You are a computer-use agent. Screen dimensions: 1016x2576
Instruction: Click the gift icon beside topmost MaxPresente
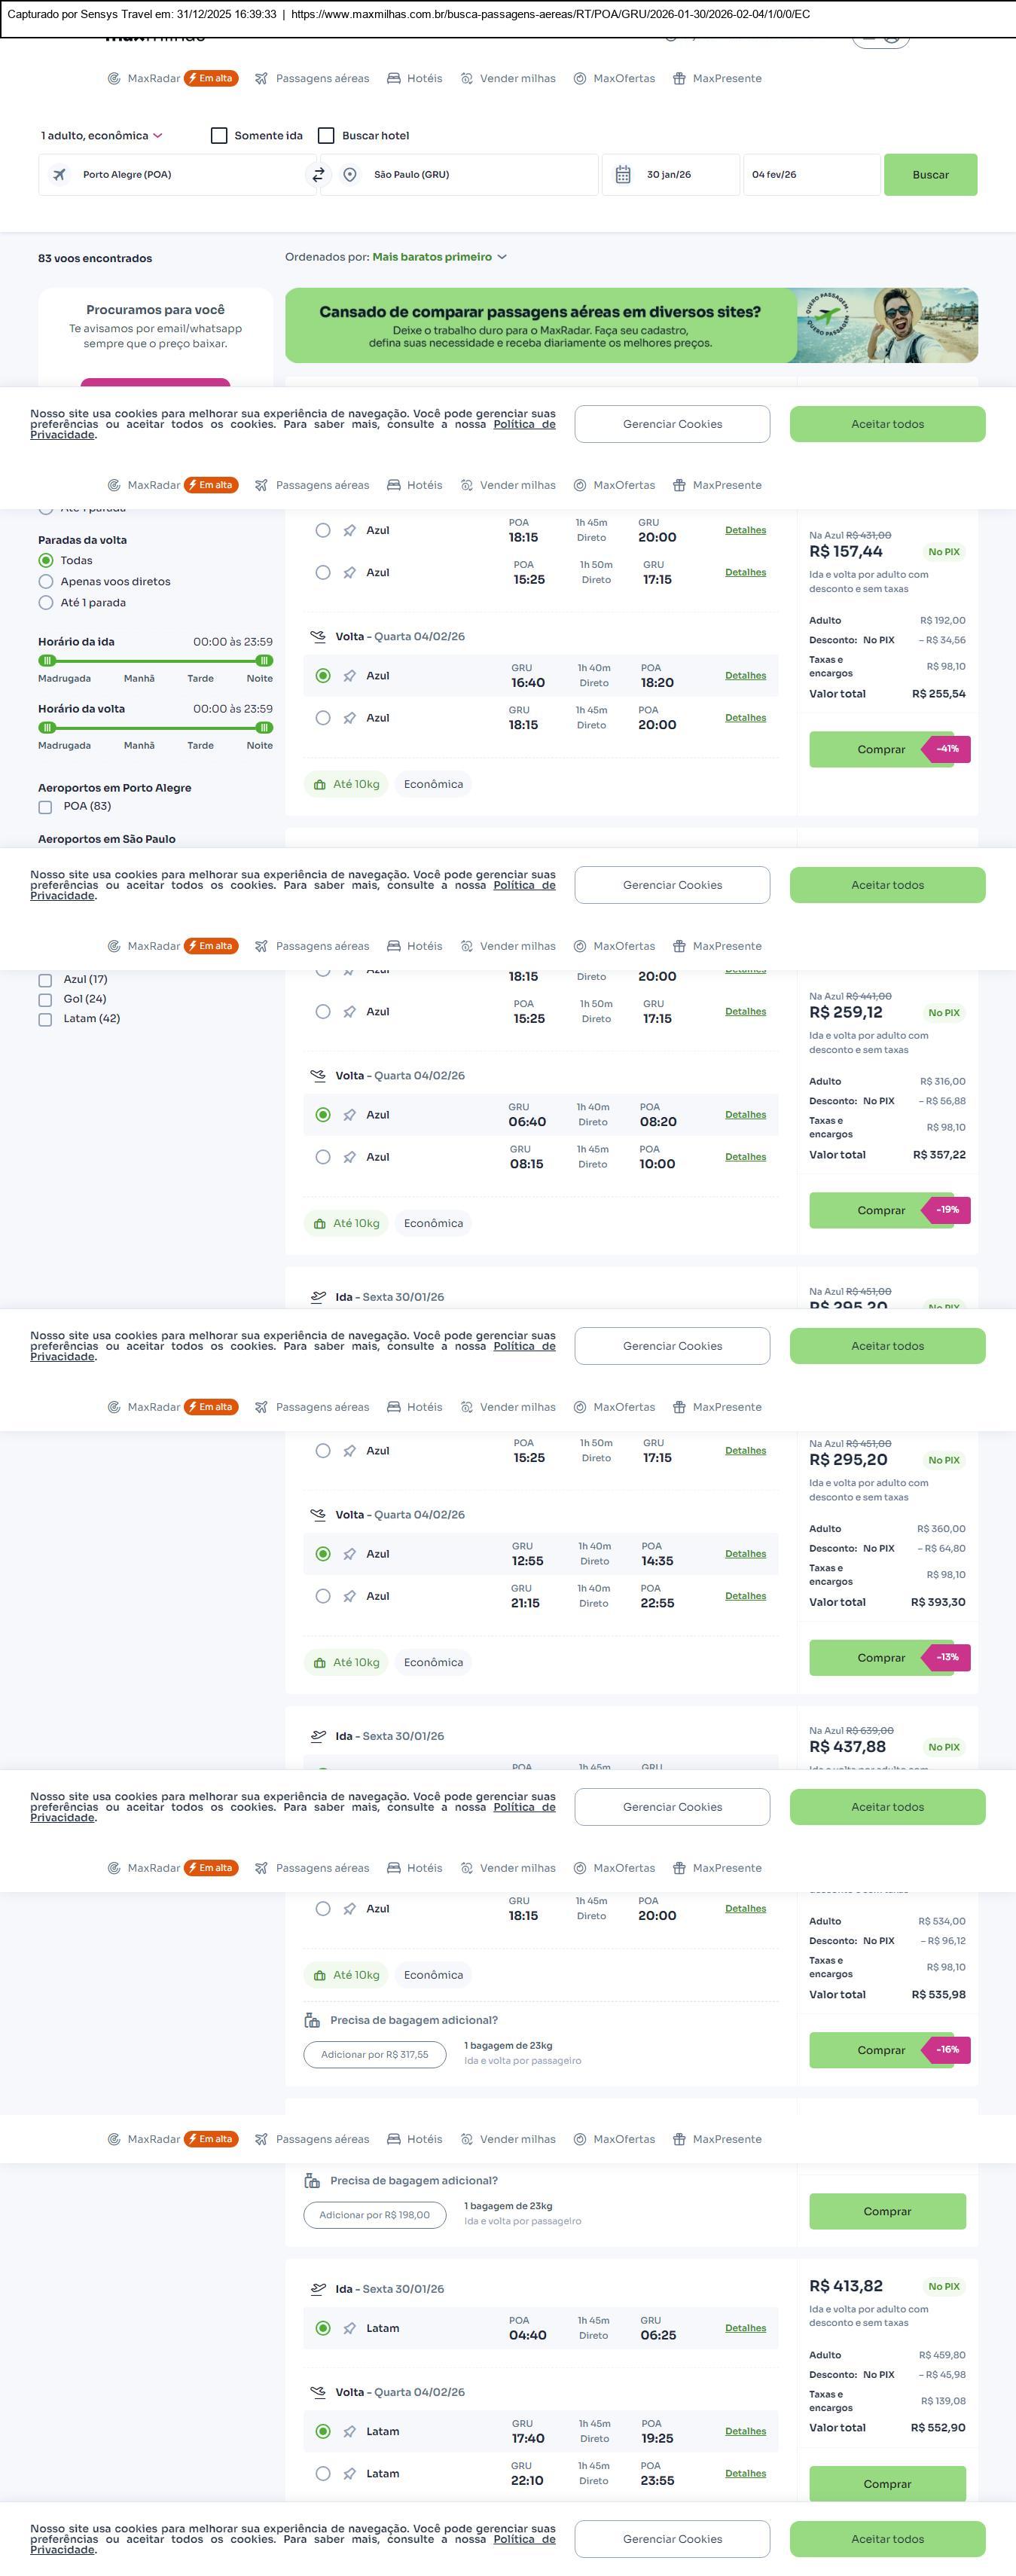point(679,79)
